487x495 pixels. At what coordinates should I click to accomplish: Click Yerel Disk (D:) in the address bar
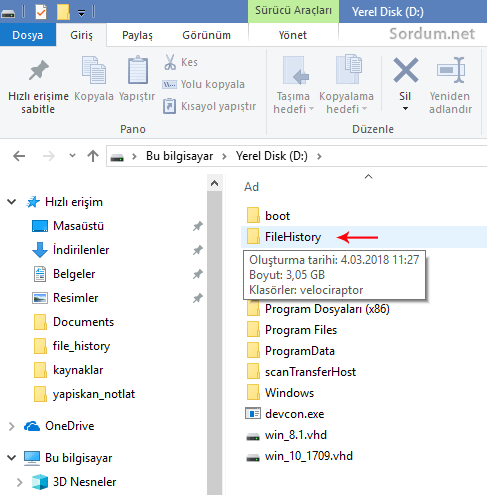pos(272,156)
